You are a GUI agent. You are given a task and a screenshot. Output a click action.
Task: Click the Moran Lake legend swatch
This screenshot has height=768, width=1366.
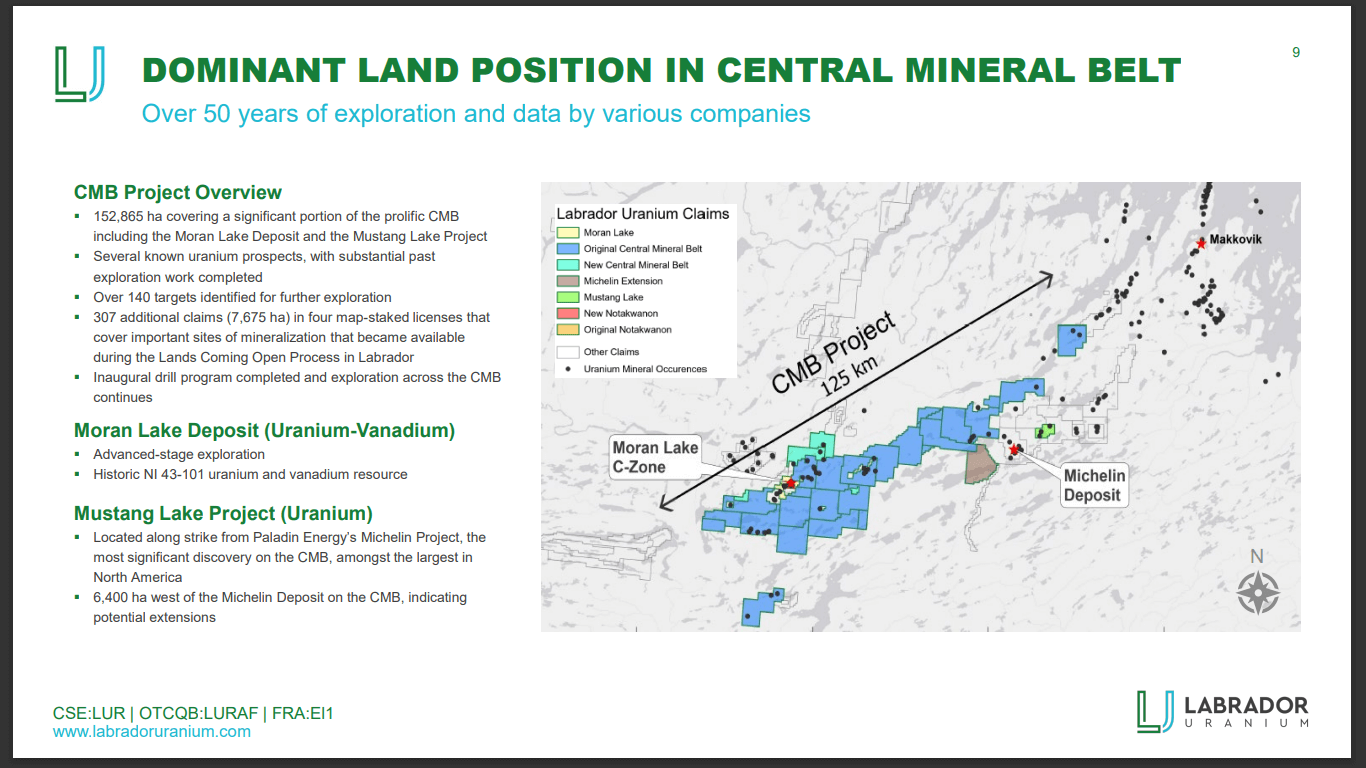(567, 233)
